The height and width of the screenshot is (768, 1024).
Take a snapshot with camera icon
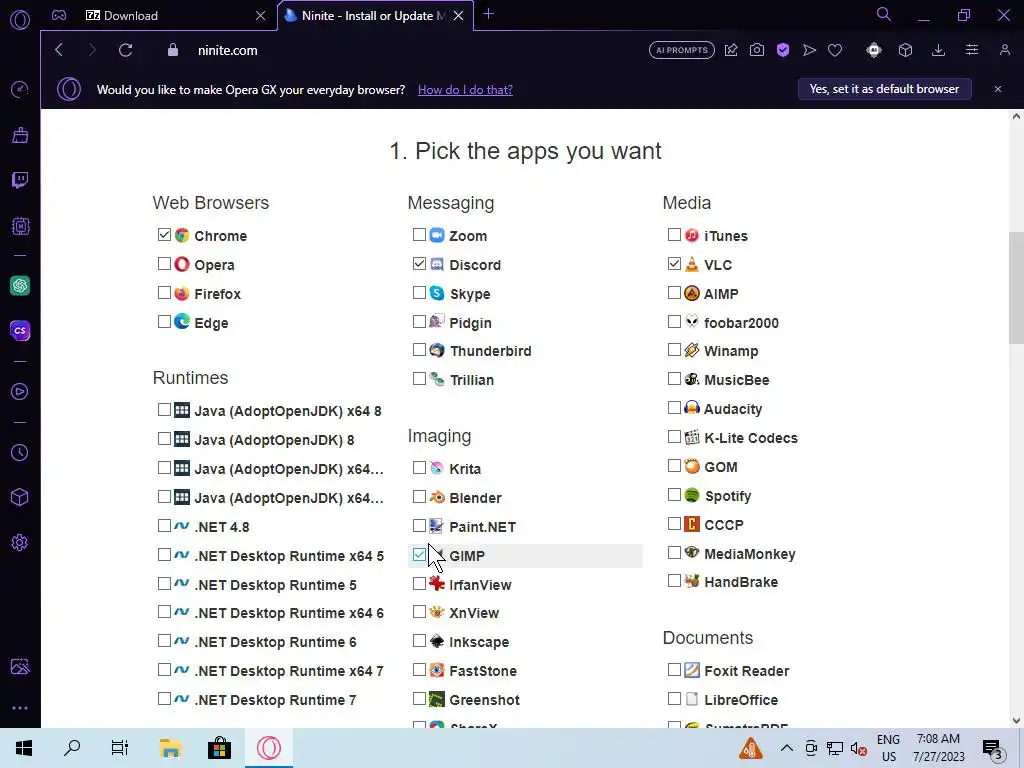click(x=757, y=50)
